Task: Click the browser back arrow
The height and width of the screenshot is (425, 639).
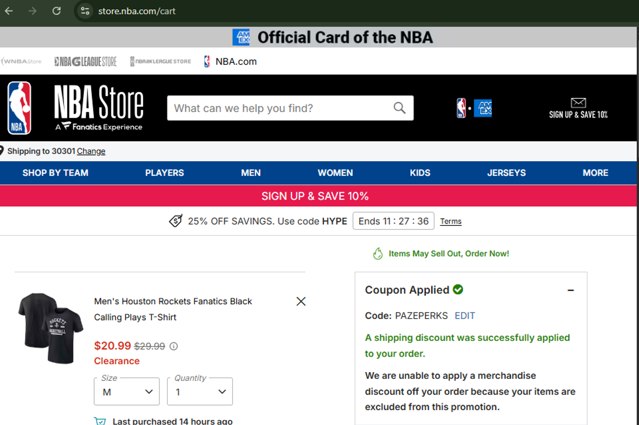Action: [9, 11]
